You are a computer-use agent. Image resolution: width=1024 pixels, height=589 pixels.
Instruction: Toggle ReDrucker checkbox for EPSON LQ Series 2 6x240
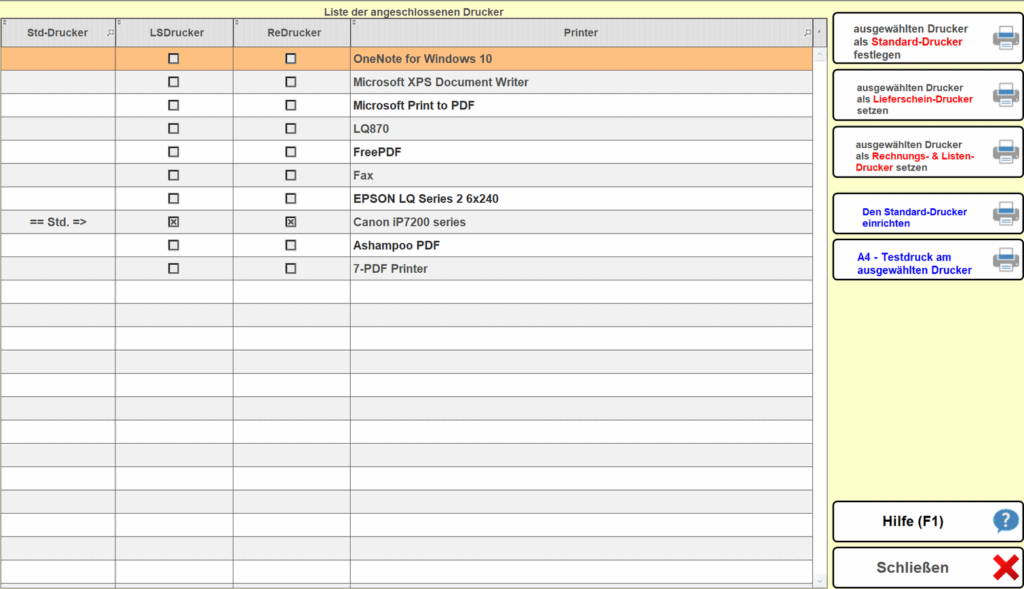click(291, 199)
